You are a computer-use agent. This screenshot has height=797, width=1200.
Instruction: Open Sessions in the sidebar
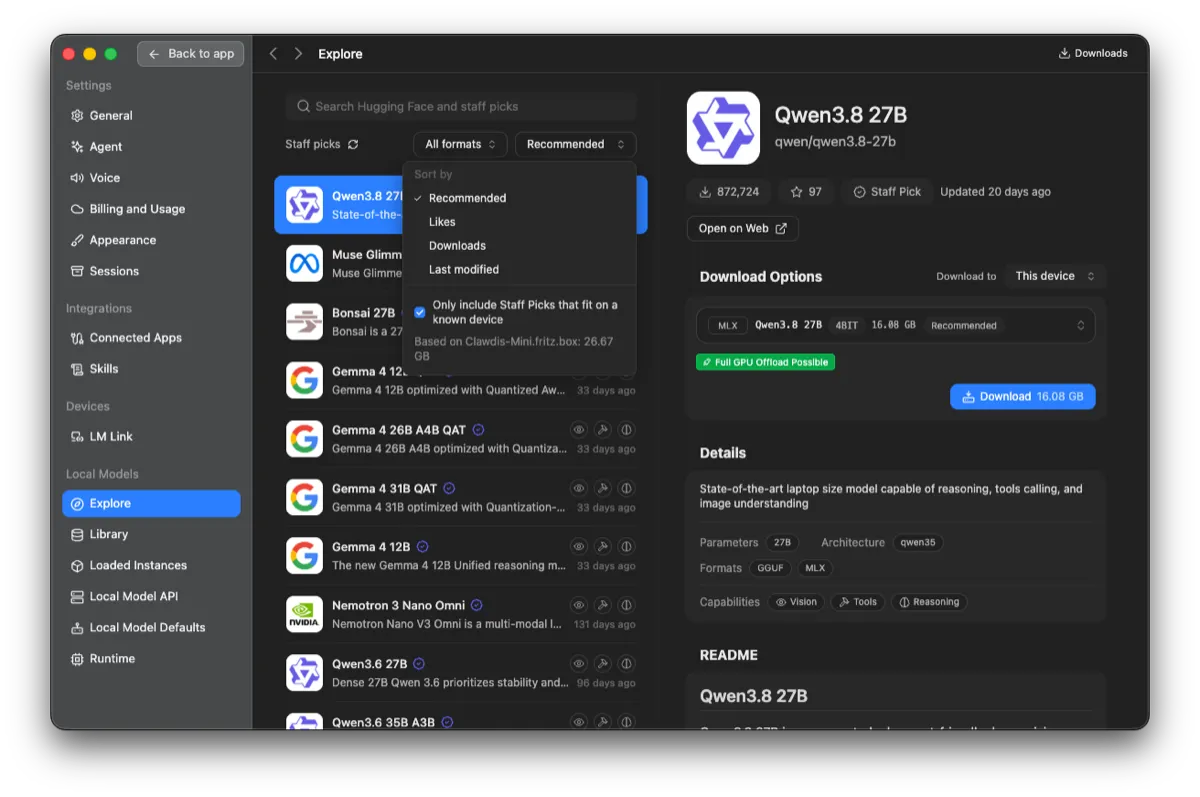[151, 271]
